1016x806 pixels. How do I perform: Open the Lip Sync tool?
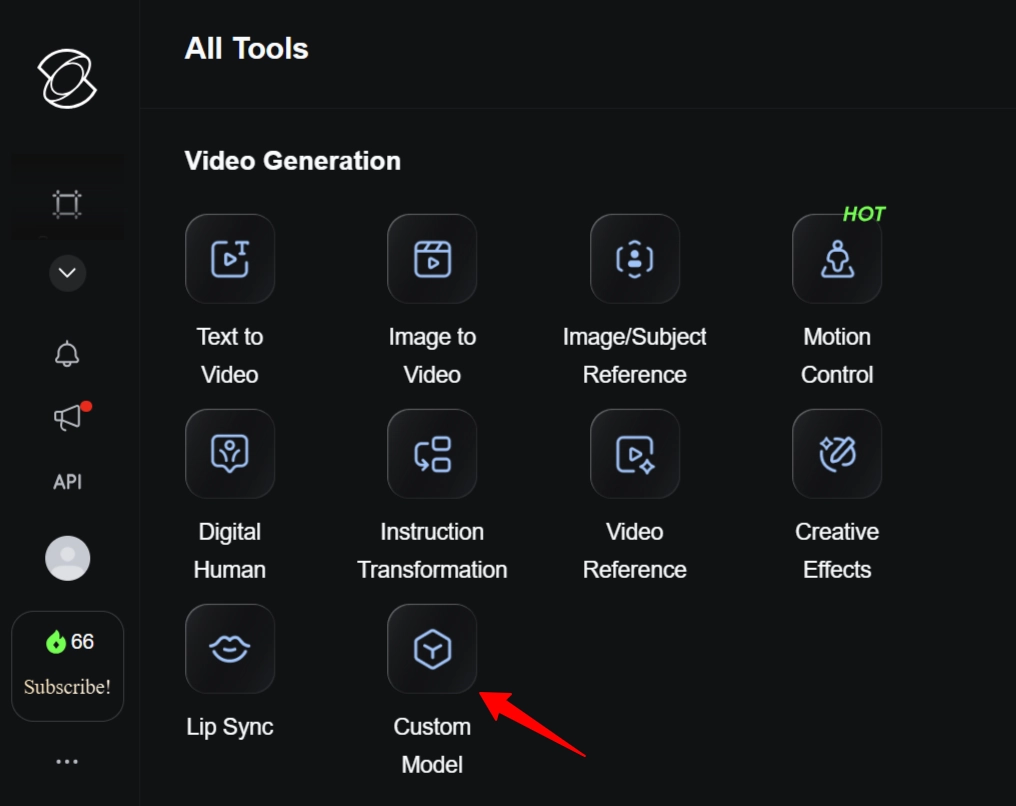[x=230, y=649]
